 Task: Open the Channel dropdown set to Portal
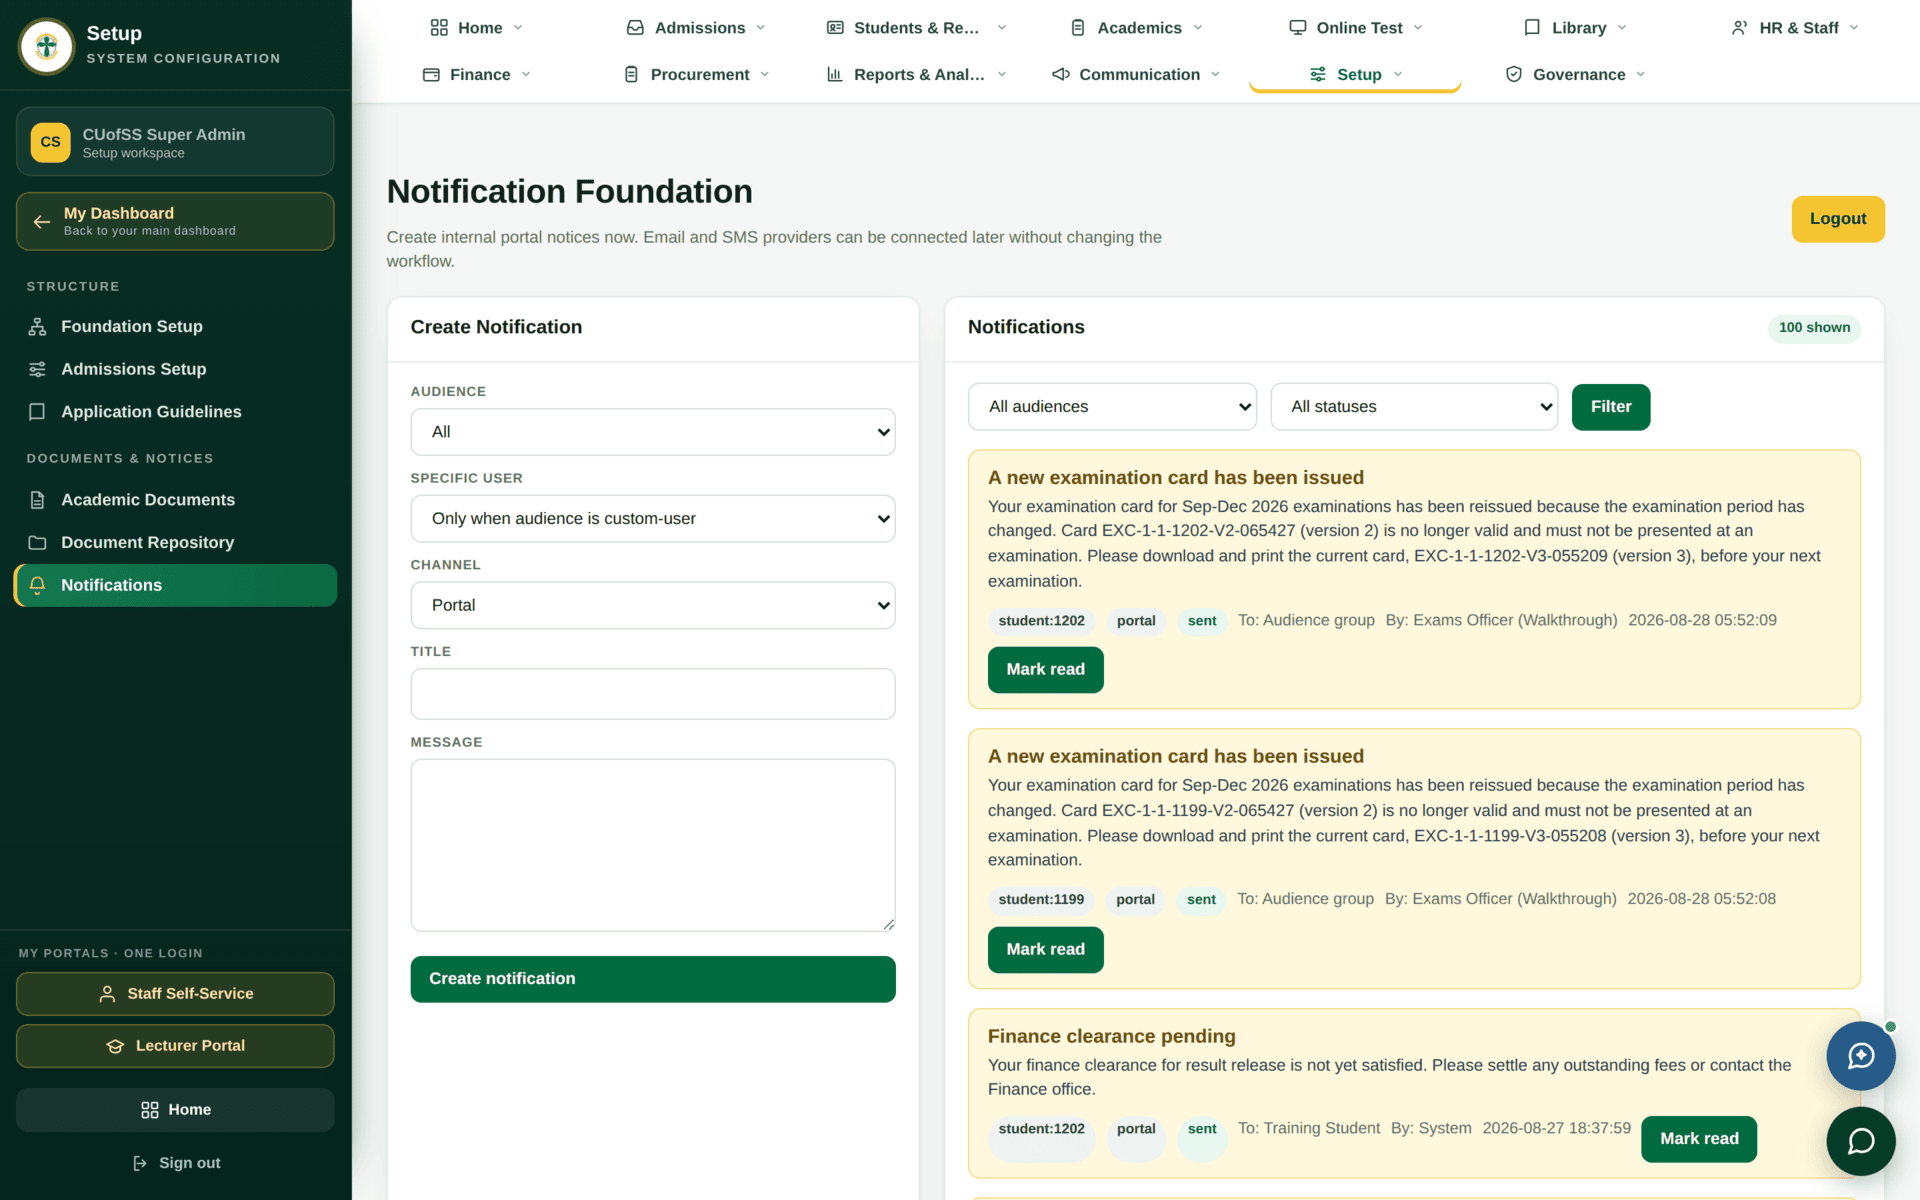pos(653,605)
